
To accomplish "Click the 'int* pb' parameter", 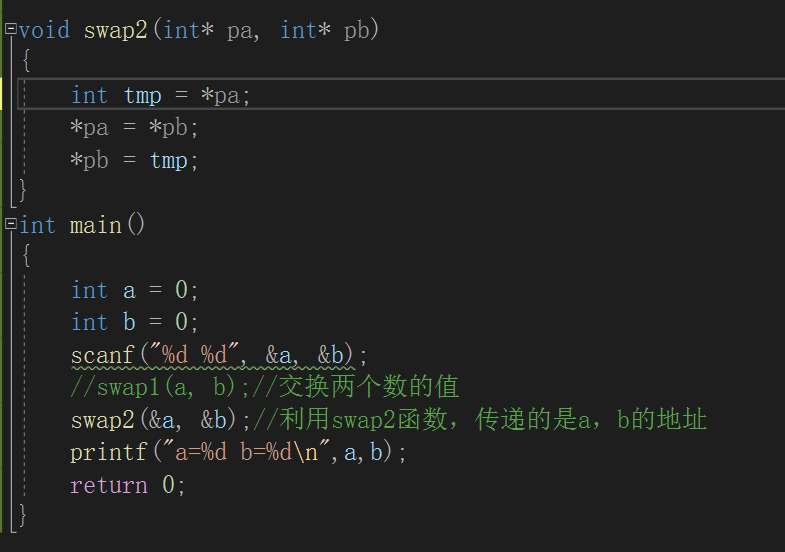I will point(325,30).
